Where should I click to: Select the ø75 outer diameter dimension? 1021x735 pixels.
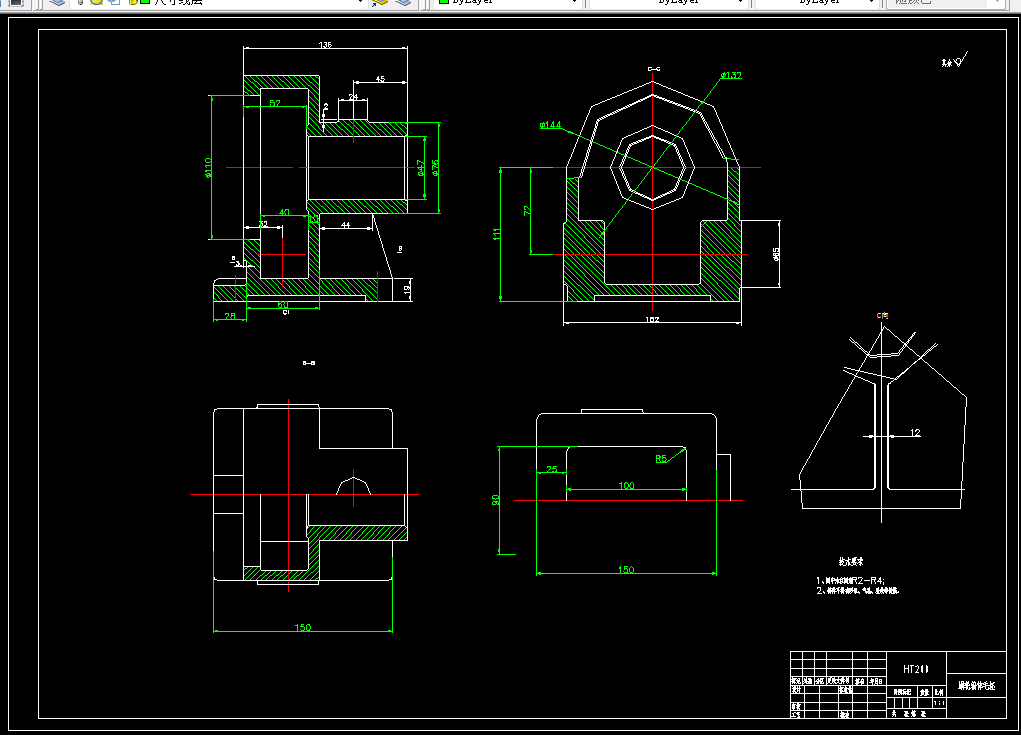point(435,167)
